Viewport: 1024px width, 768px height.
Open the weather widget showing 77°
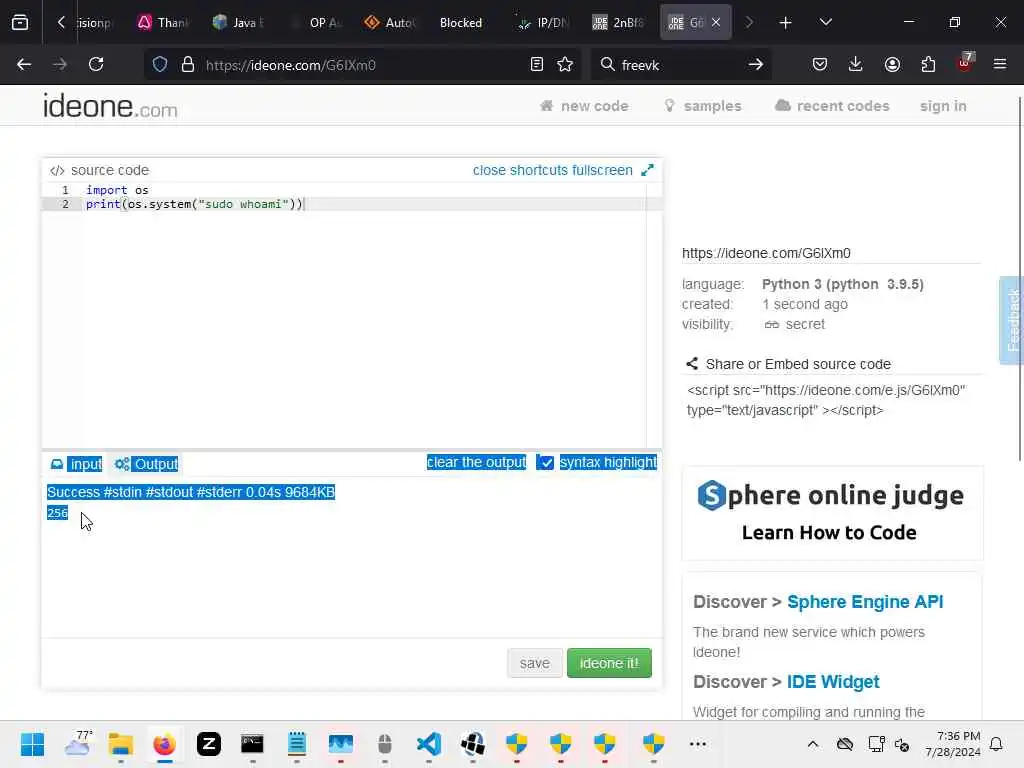point(78,744)
